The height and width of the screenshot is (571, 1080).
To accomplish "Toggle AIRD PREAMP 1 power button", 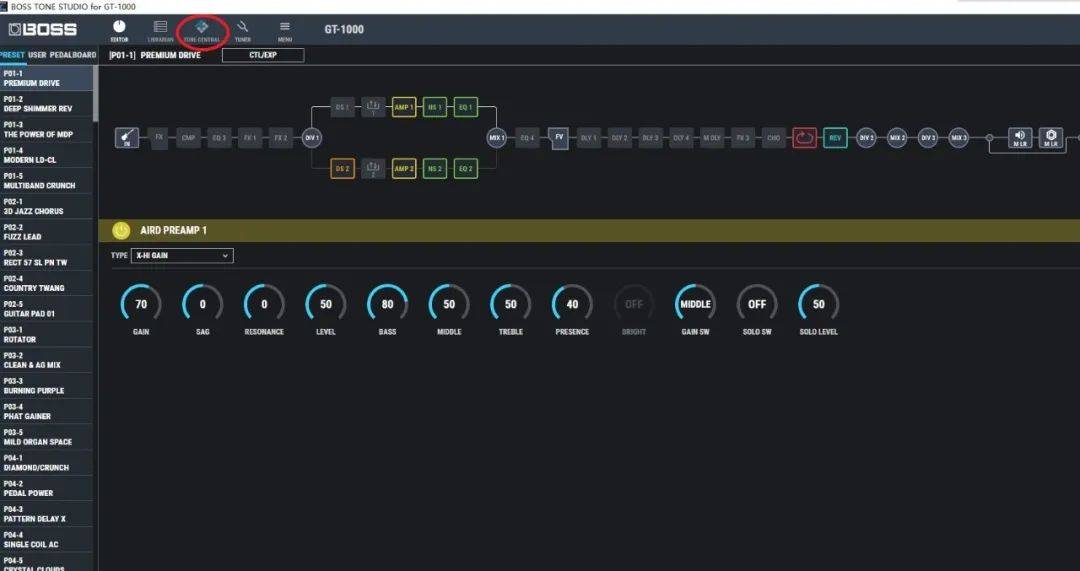I will click(x=121, y=230).
